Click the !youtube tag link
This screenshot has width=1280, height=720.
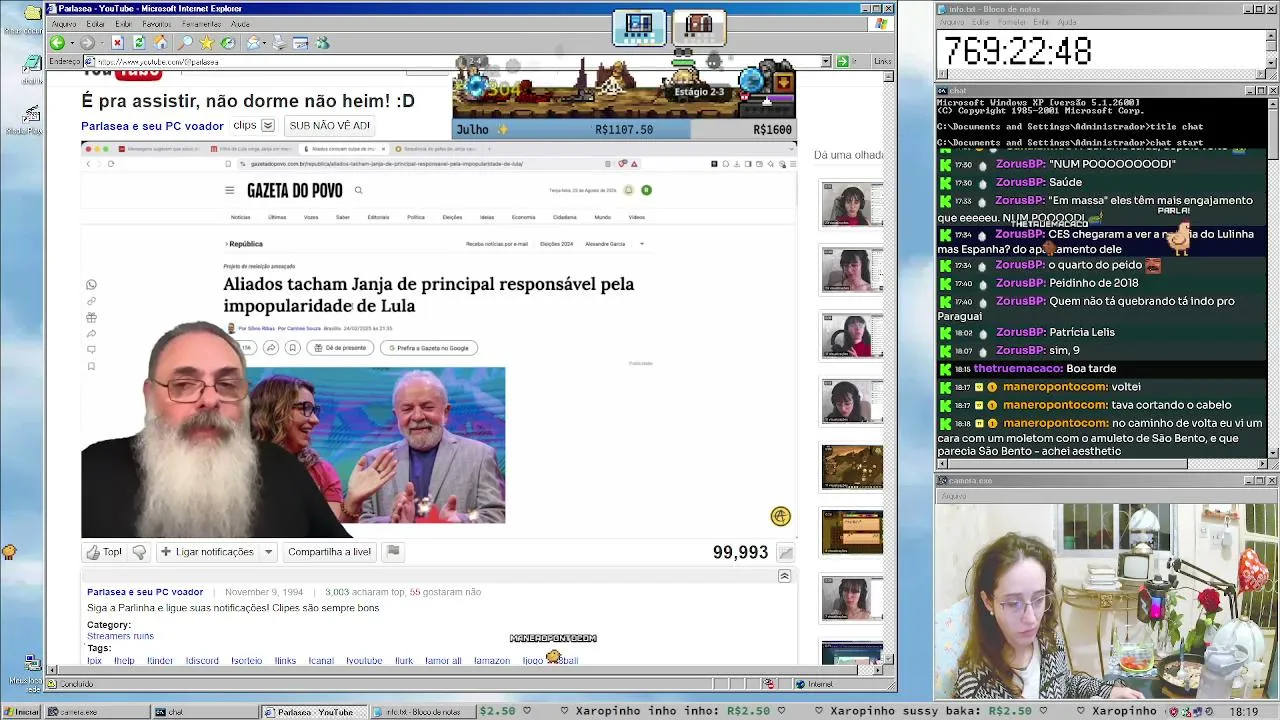[364, 661]
